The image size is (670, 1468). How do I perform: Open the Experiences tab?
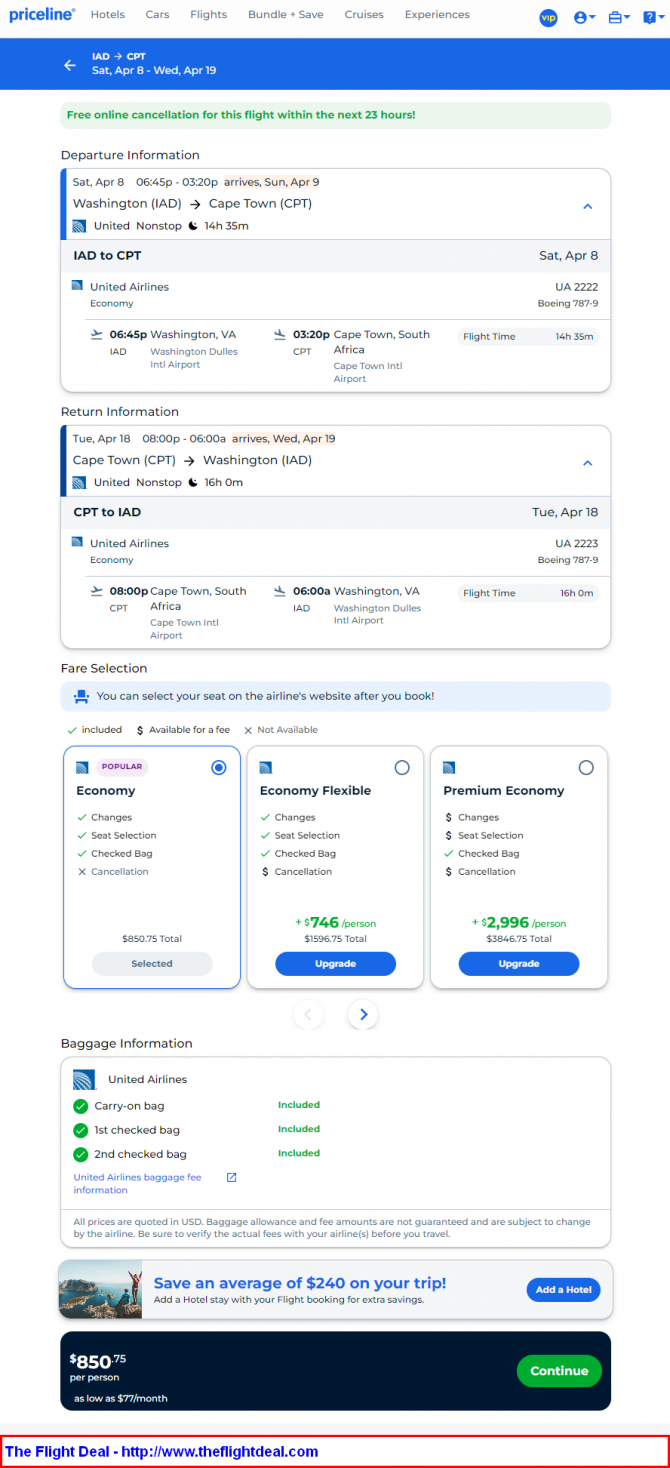pos(437,15)
